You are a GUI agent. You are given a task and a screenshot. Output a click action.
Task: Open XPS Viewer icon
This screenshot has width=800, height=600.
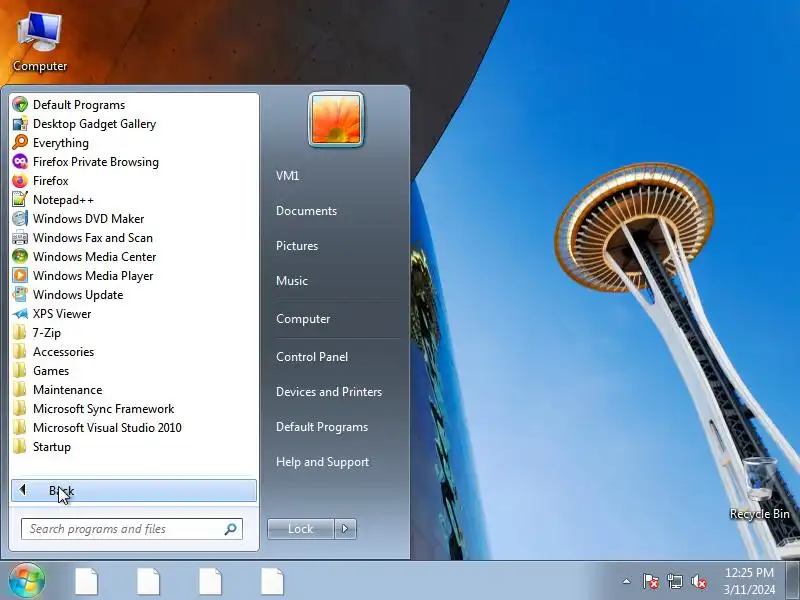(x=20, y=314)
